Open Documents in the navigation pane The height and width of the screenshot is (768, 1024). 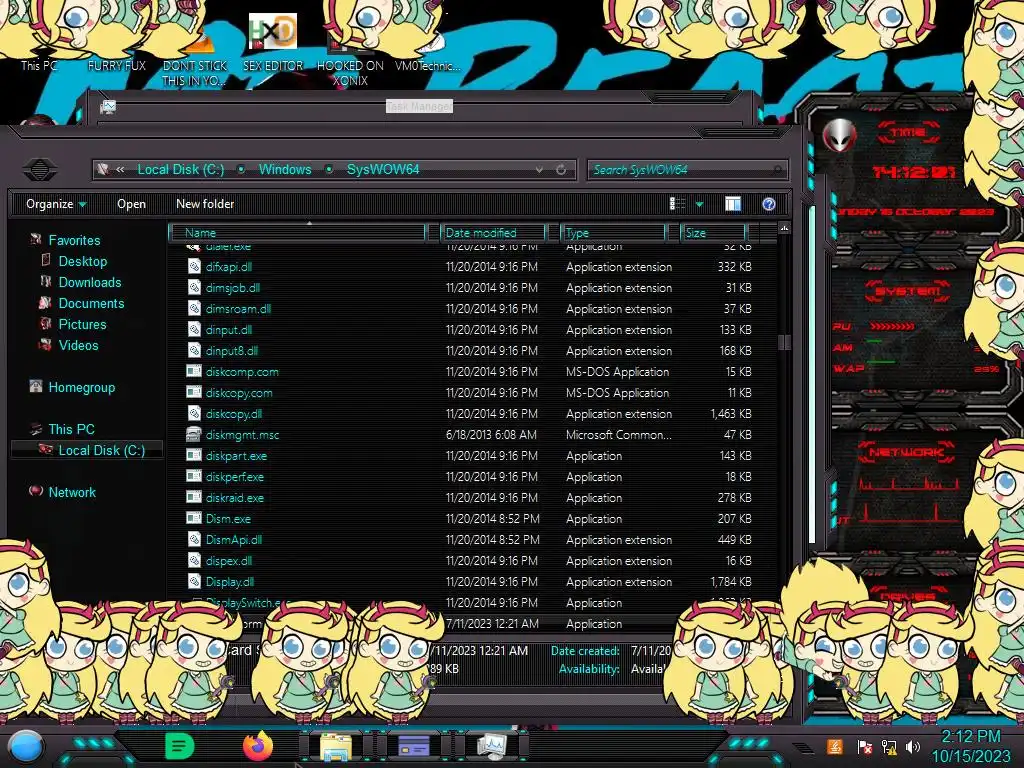91,303
